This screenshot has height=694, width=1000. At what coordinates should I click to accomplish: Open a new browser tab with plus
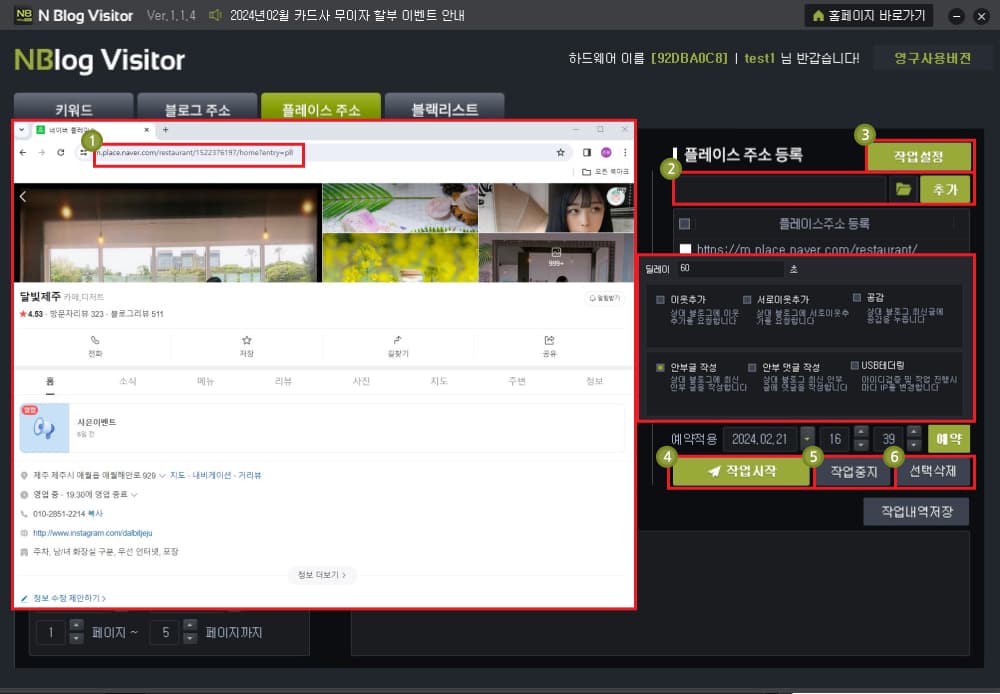[x=165, y=129]
